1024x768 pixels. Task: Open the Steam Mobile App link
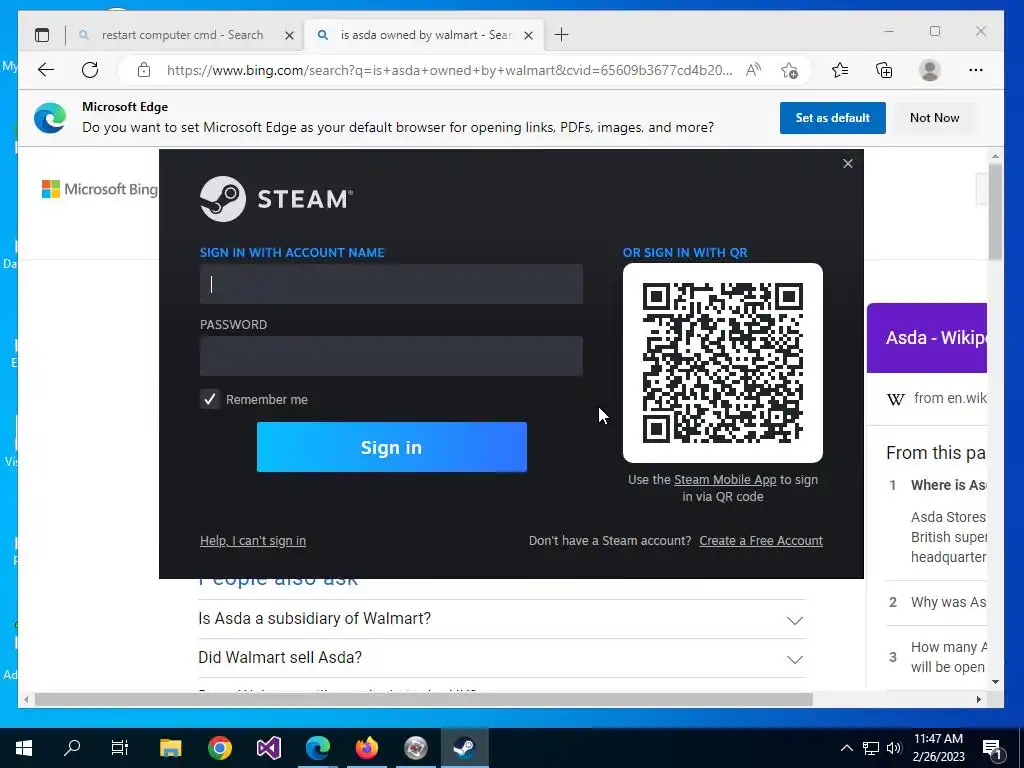click(x=725, y=479)
